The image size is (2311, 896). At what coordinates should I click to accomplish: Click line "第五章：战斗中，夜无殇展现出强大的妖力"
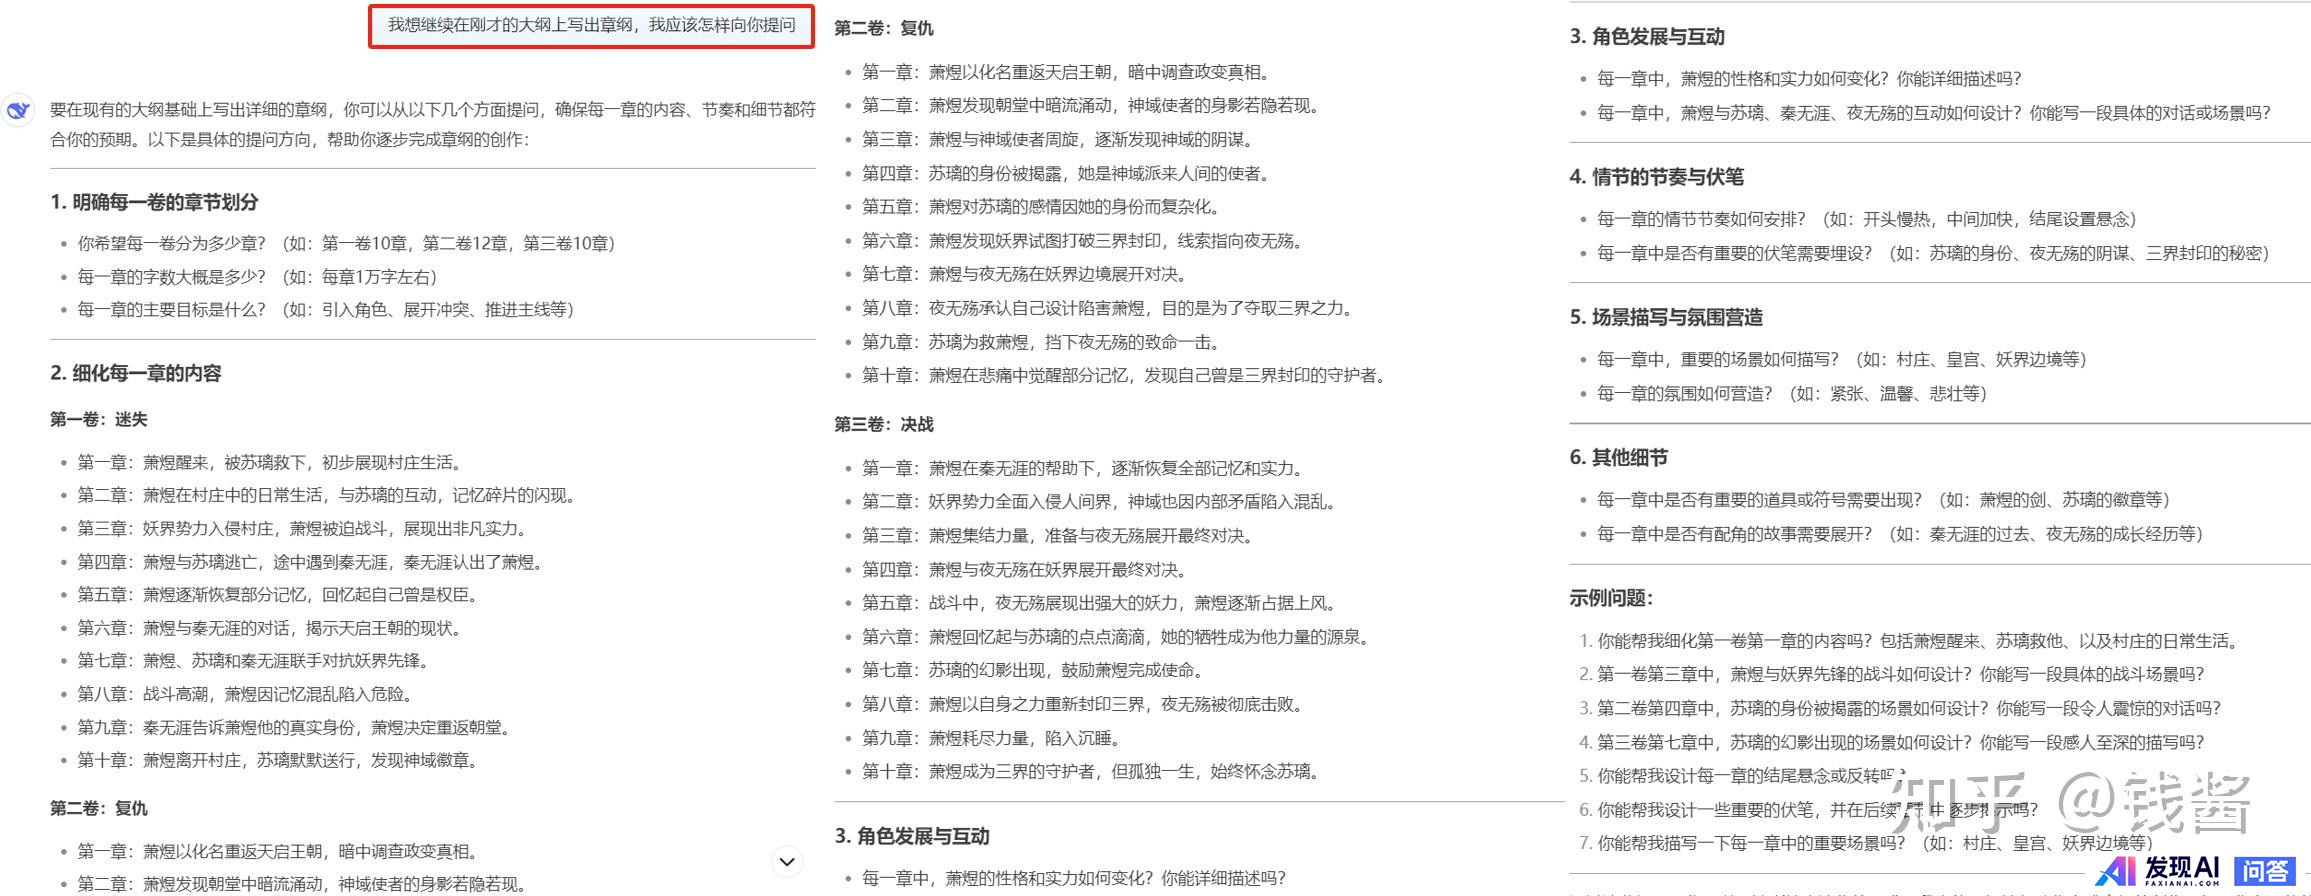point(1099,603)
